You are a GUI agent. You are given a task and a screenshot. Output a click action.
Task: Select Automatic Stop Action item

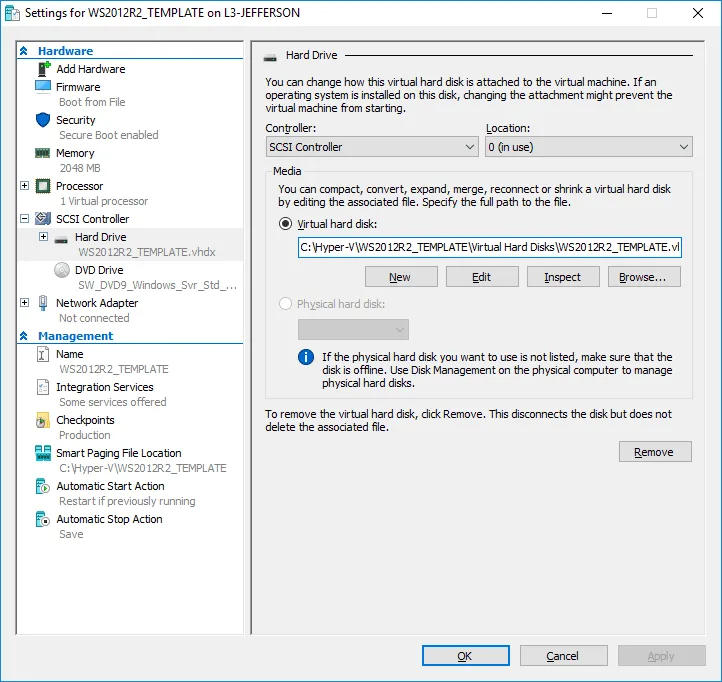(109, 519)
